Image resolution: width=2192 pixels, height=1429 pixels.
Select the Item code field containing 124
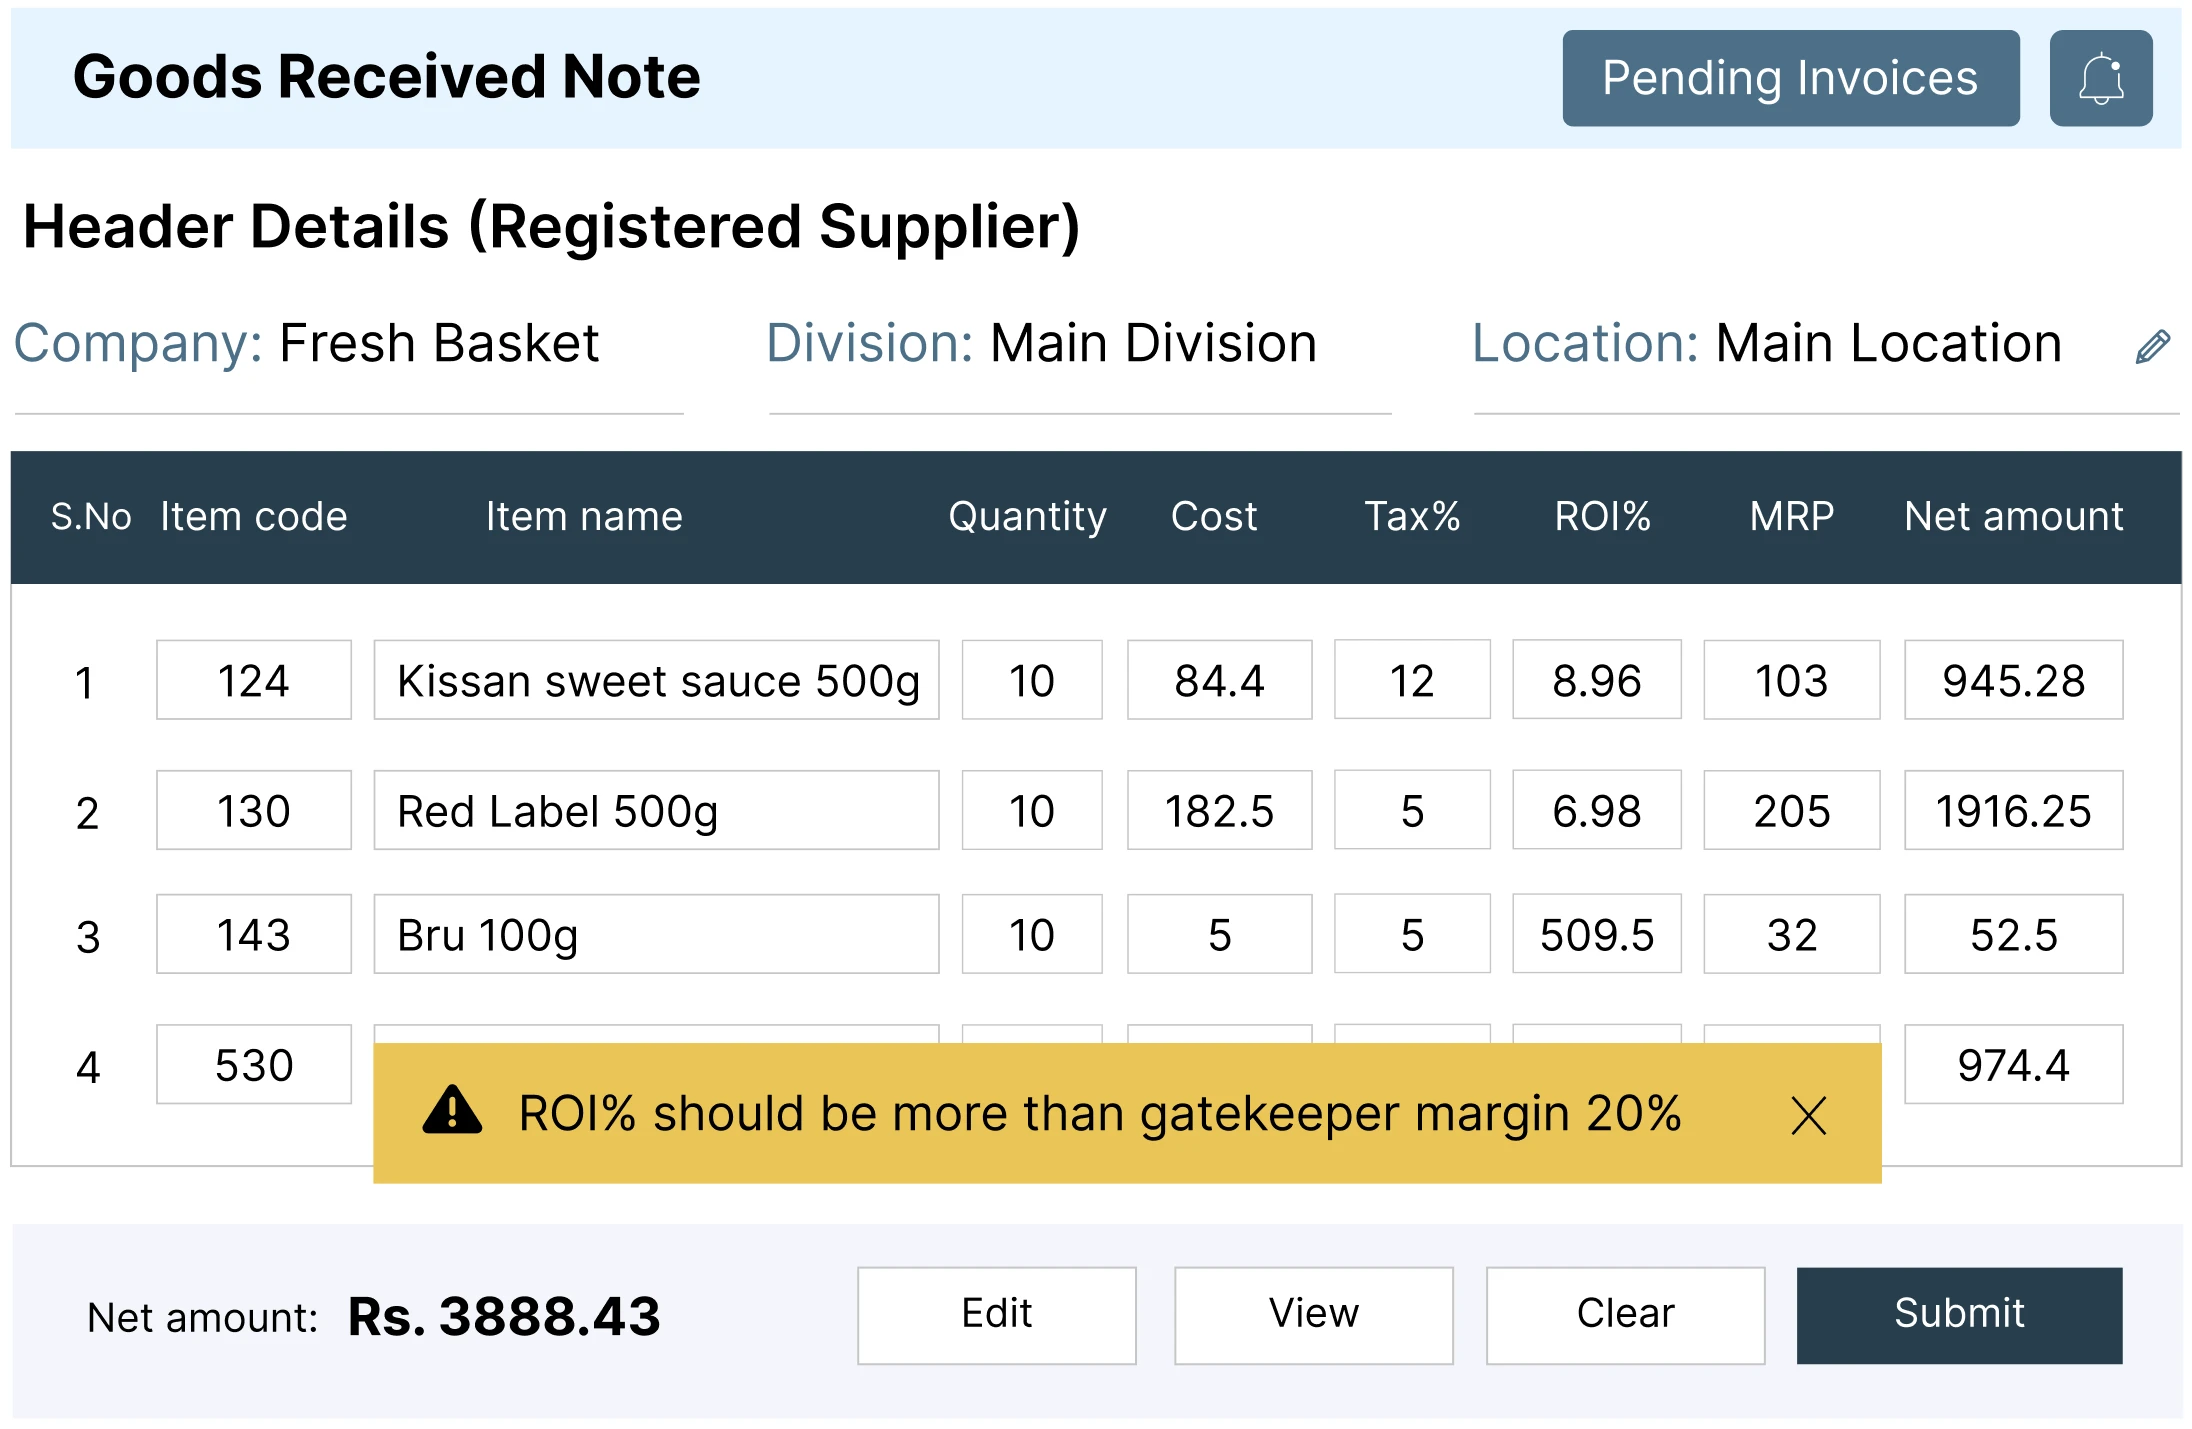coord(254,680)
